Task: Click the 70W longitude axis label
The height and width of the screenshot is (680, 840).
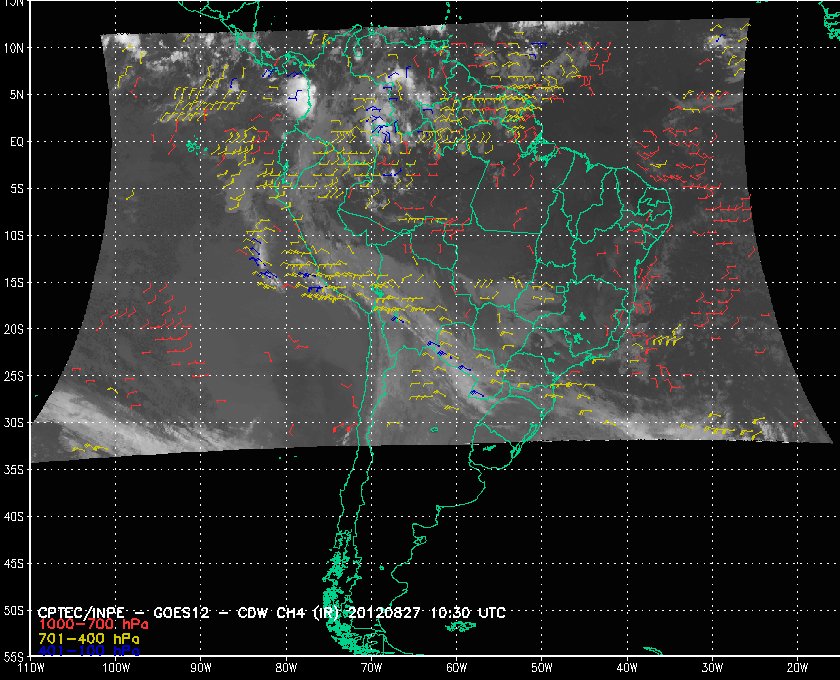Action: click(x=371, y=668)
